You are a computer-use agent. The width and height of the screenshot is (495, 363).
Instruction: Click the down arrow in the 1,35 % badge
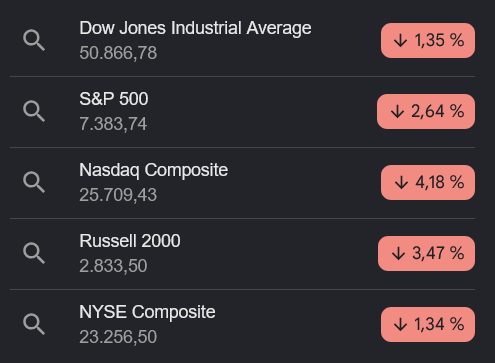pos(400,41)
